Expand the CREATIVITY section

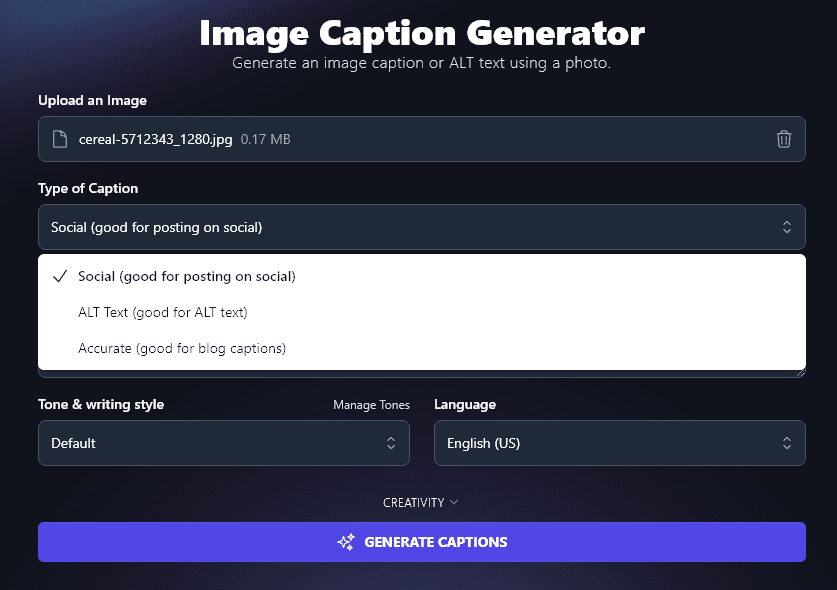421,502
